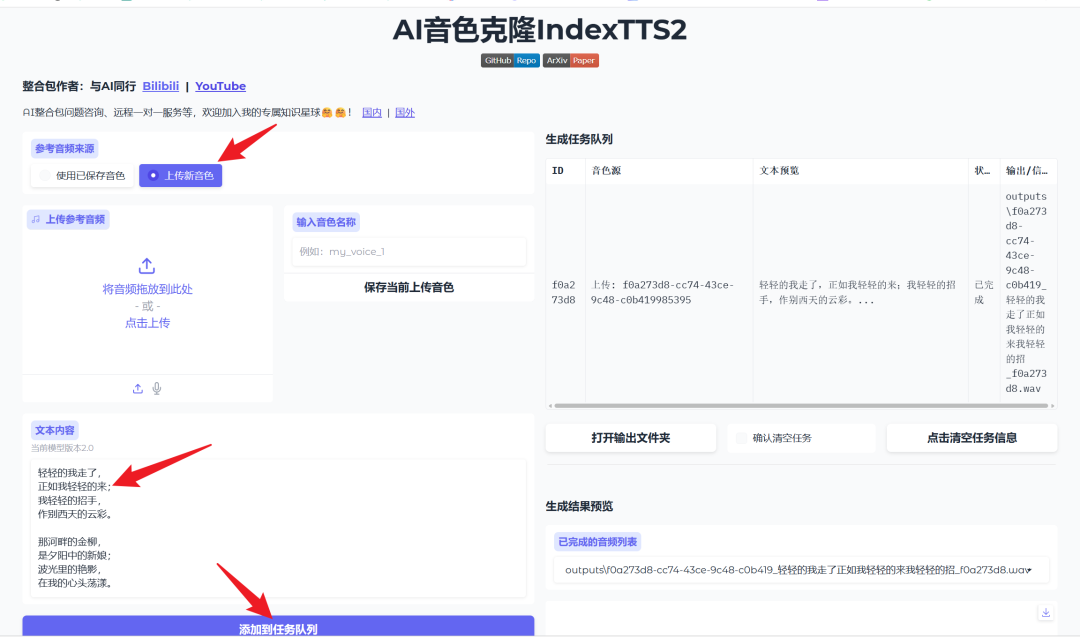The height and width of the screenshot is (638, 1080).
Task: Click the 文本内容 label badge
Action: pyautogui.click(x=55, y=428)
